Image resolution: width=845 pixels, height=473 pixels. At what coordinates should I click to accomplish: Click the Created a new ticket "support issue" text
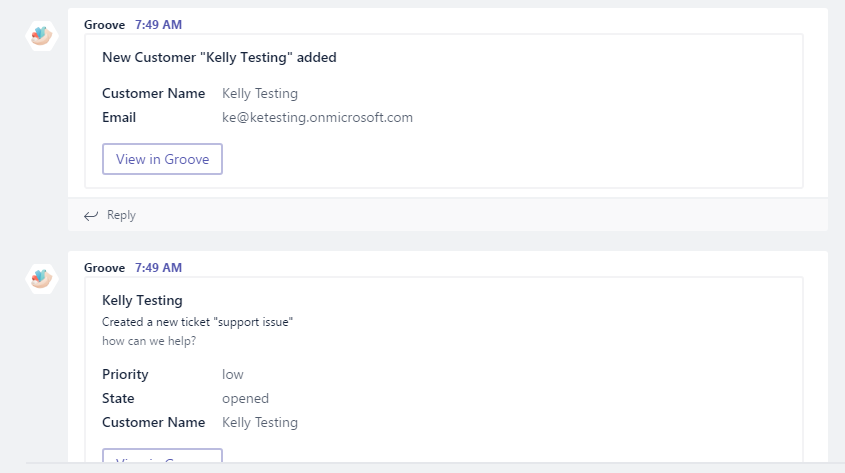click(197, 322)
